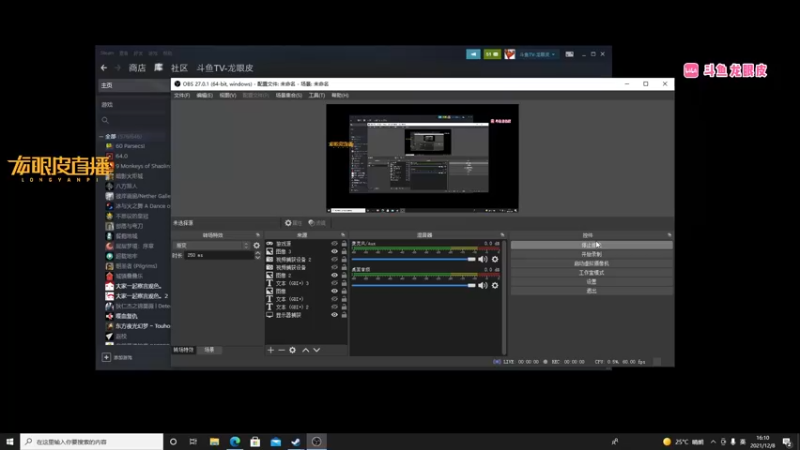Pop out the 转场特效 dock panel
This screenshot has height=450, width=800.
[258, 235]
